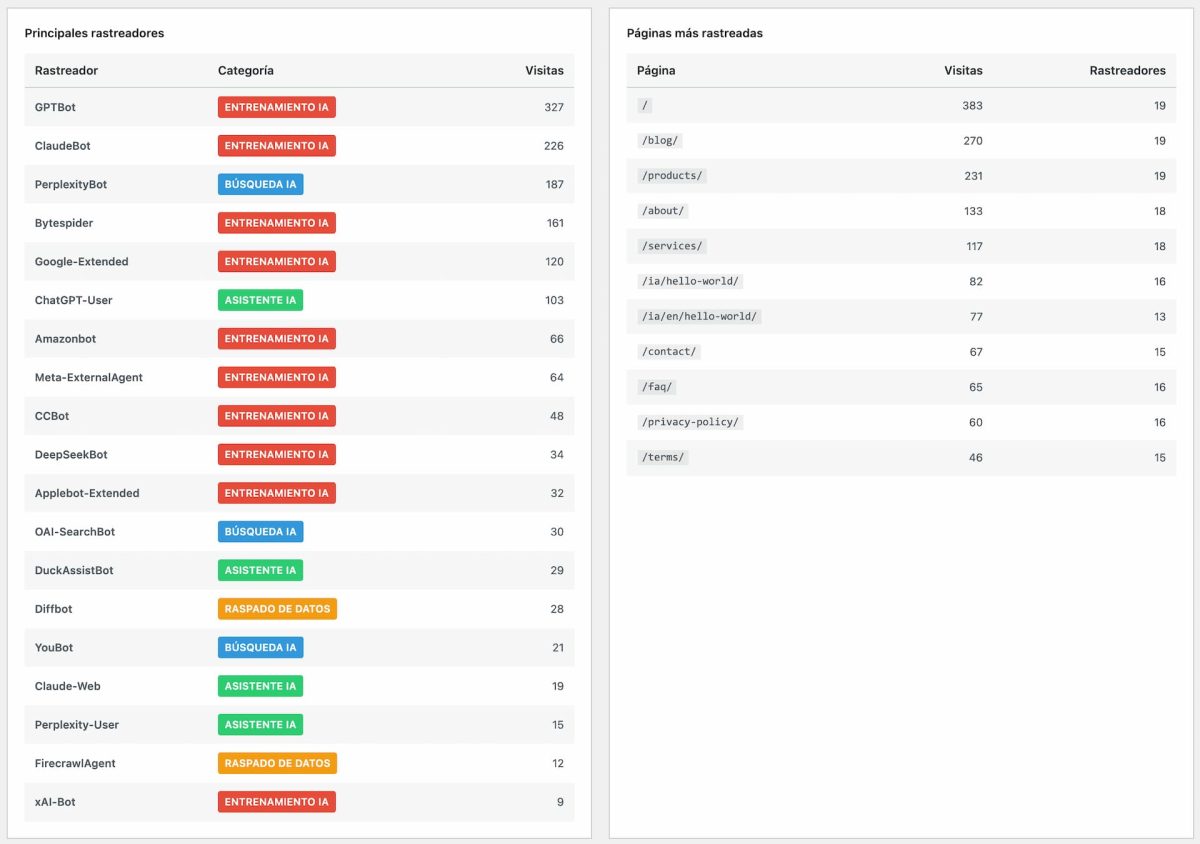Click ChatGPT-User's Asistente IA badge

tap(260, 300)
